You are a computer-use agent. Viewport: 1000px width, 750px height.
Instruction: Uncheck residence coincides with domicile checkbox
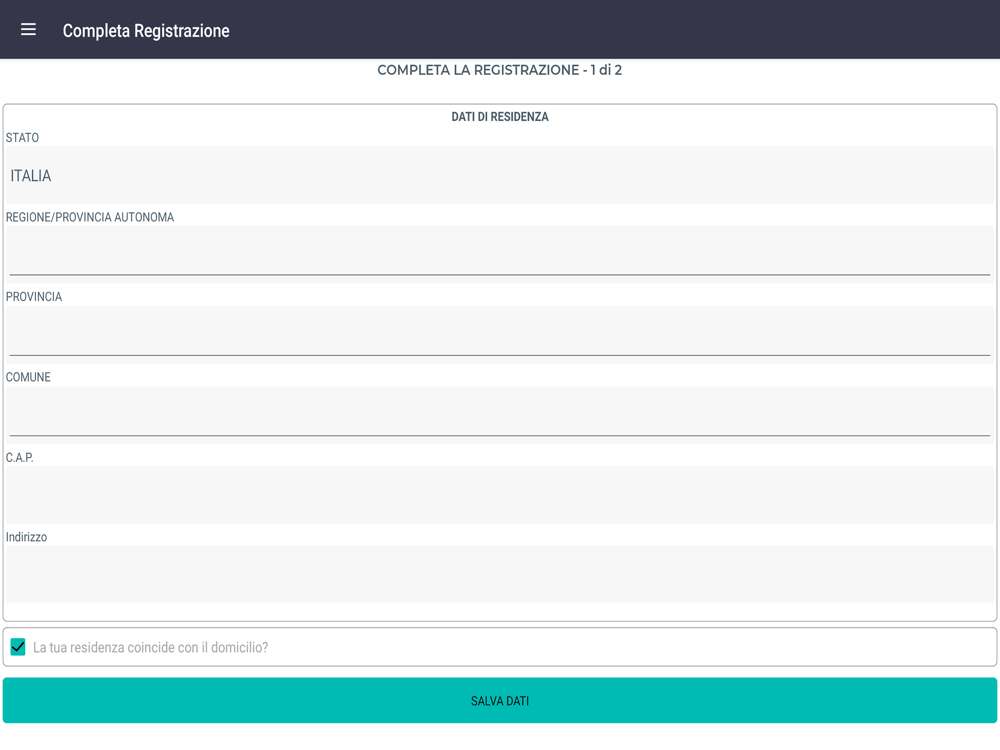18,647
